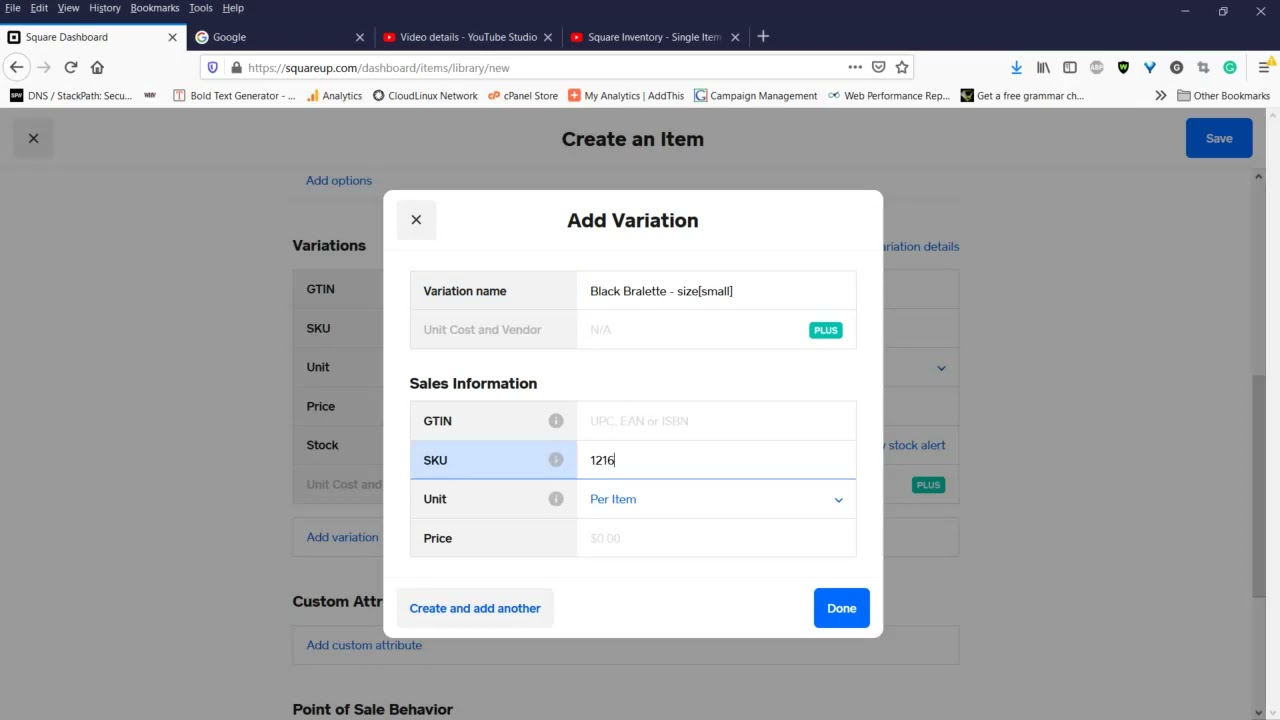Open the Library icon
Image resolution: width=1280 pixels, height=720 pixels.
pos(1043,67)
